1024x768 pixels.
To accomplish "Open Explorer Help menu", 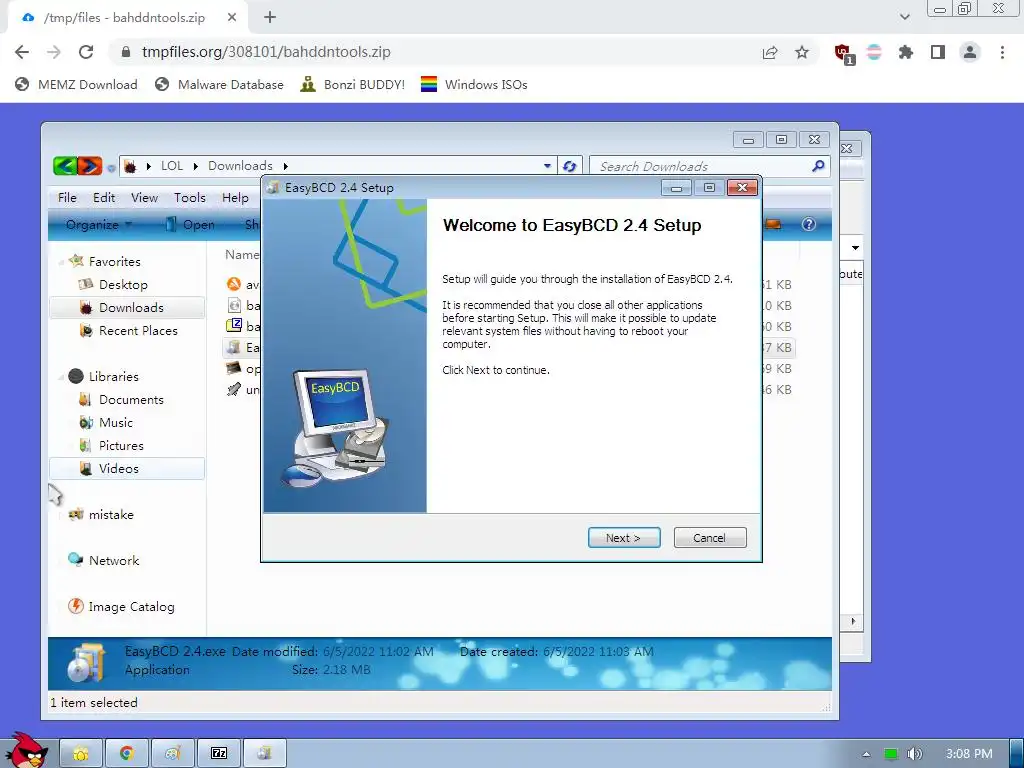I will pos(235,197).
